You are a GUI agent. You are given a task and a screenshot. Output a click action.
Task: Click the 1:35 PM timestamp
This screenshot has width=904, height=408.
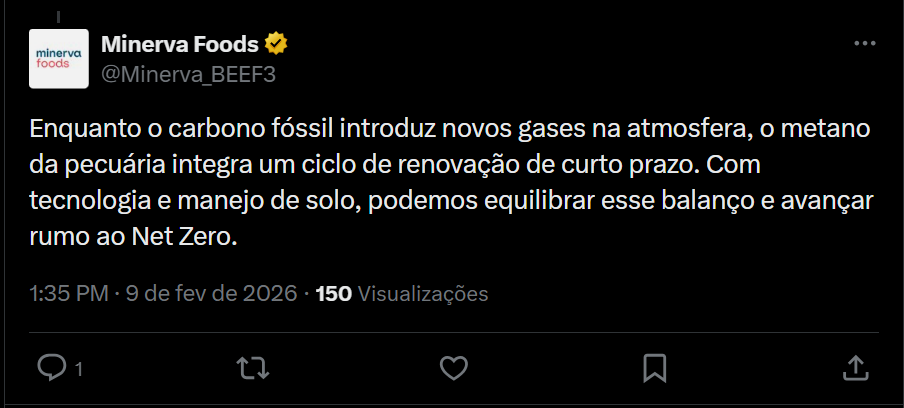68,294
